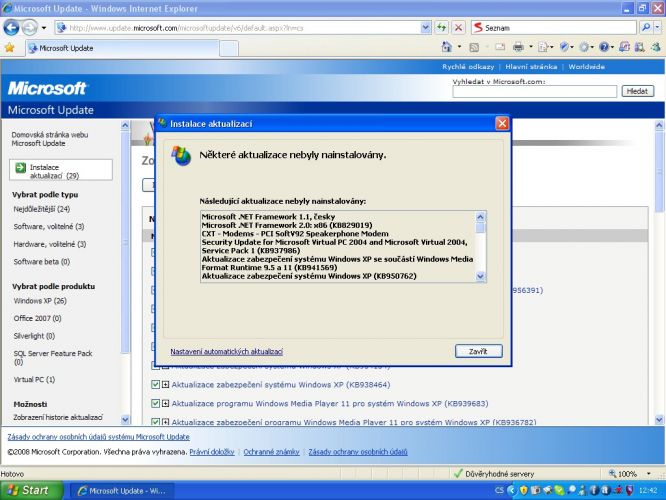Open Nastavení automatických aktualizací link

point(226,352)
